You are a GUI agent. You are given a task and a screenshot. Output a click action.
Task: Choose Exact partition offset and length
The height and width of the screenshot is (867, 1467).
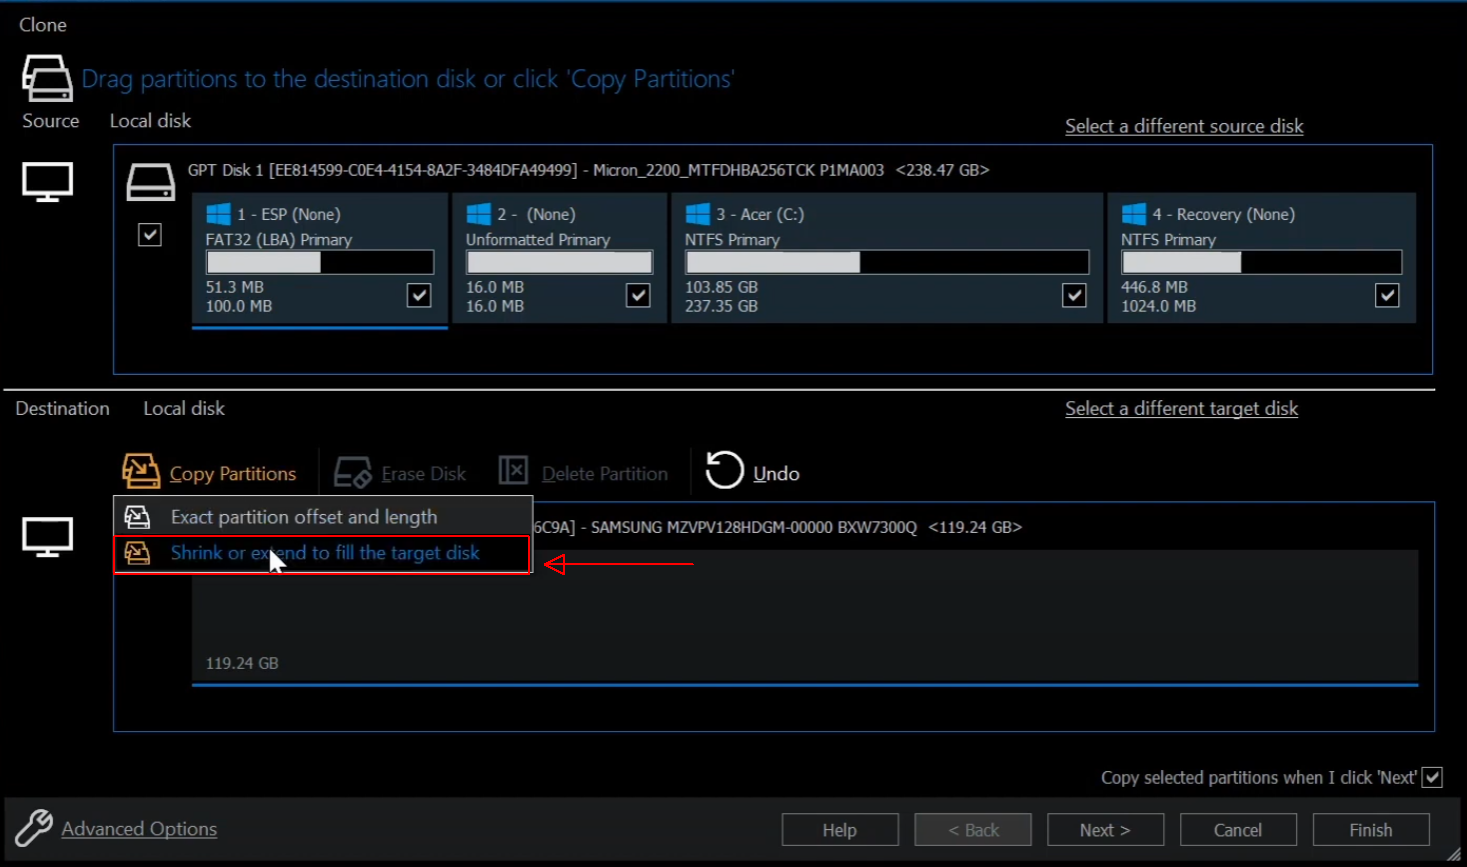tap(322, 517)
